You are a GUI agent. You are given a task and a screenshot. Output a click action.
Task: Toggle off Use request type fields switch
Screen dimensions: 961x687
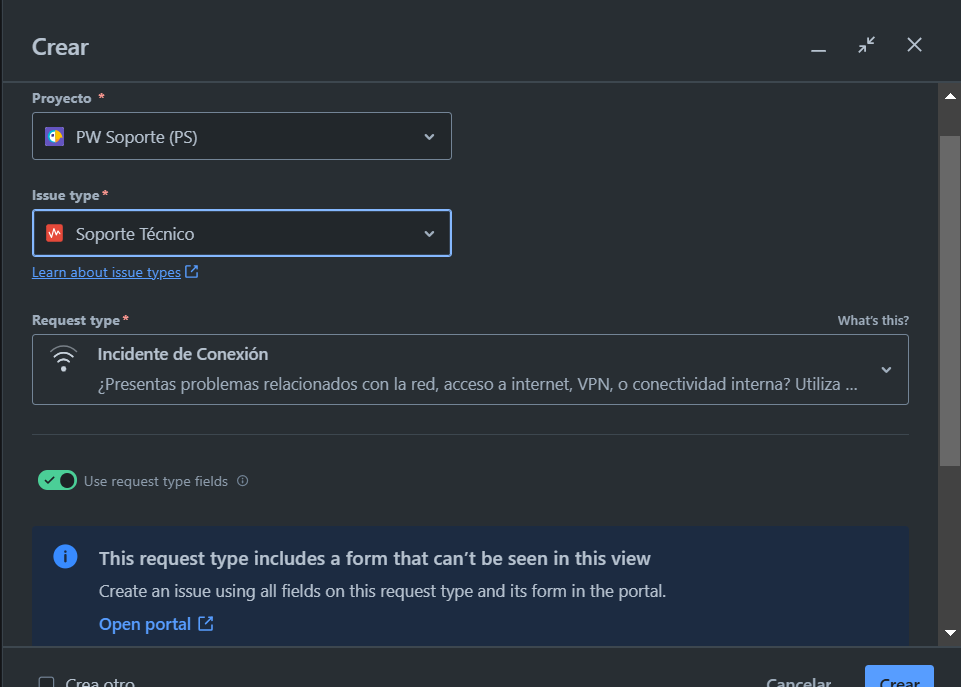click(x=57, y=481)
